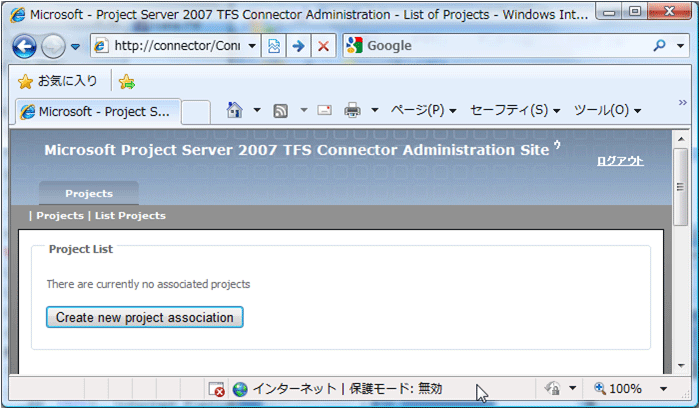
Task: Open the recent pages dropdown arrow
Action: click(75, 46)
